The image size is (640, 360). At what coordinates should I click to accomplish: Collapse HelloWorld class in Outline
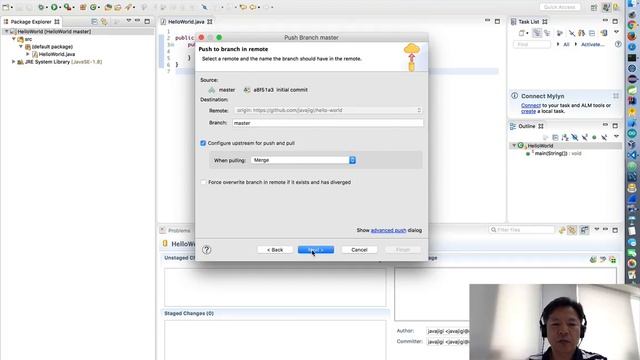(514, 145)
